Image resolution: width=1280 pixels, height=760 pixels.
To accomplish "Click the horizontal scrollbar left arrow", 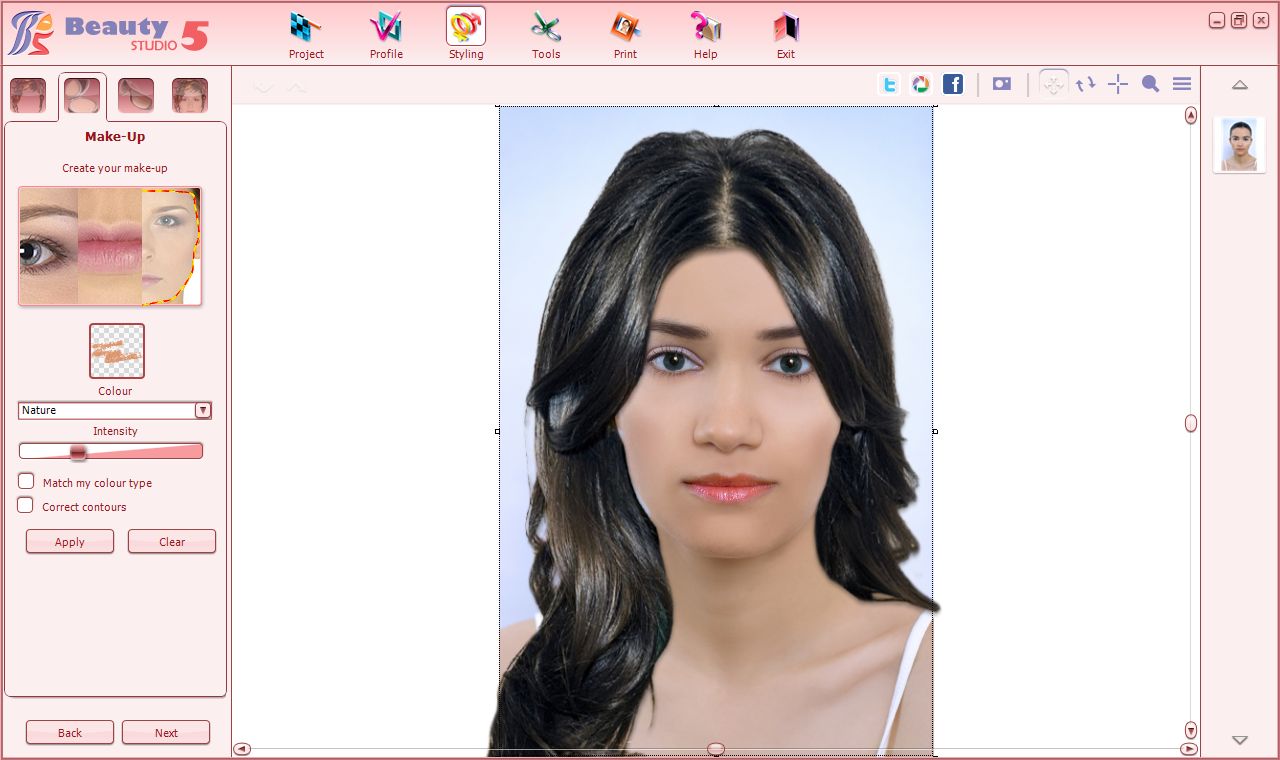I will (x=242, y=749).
